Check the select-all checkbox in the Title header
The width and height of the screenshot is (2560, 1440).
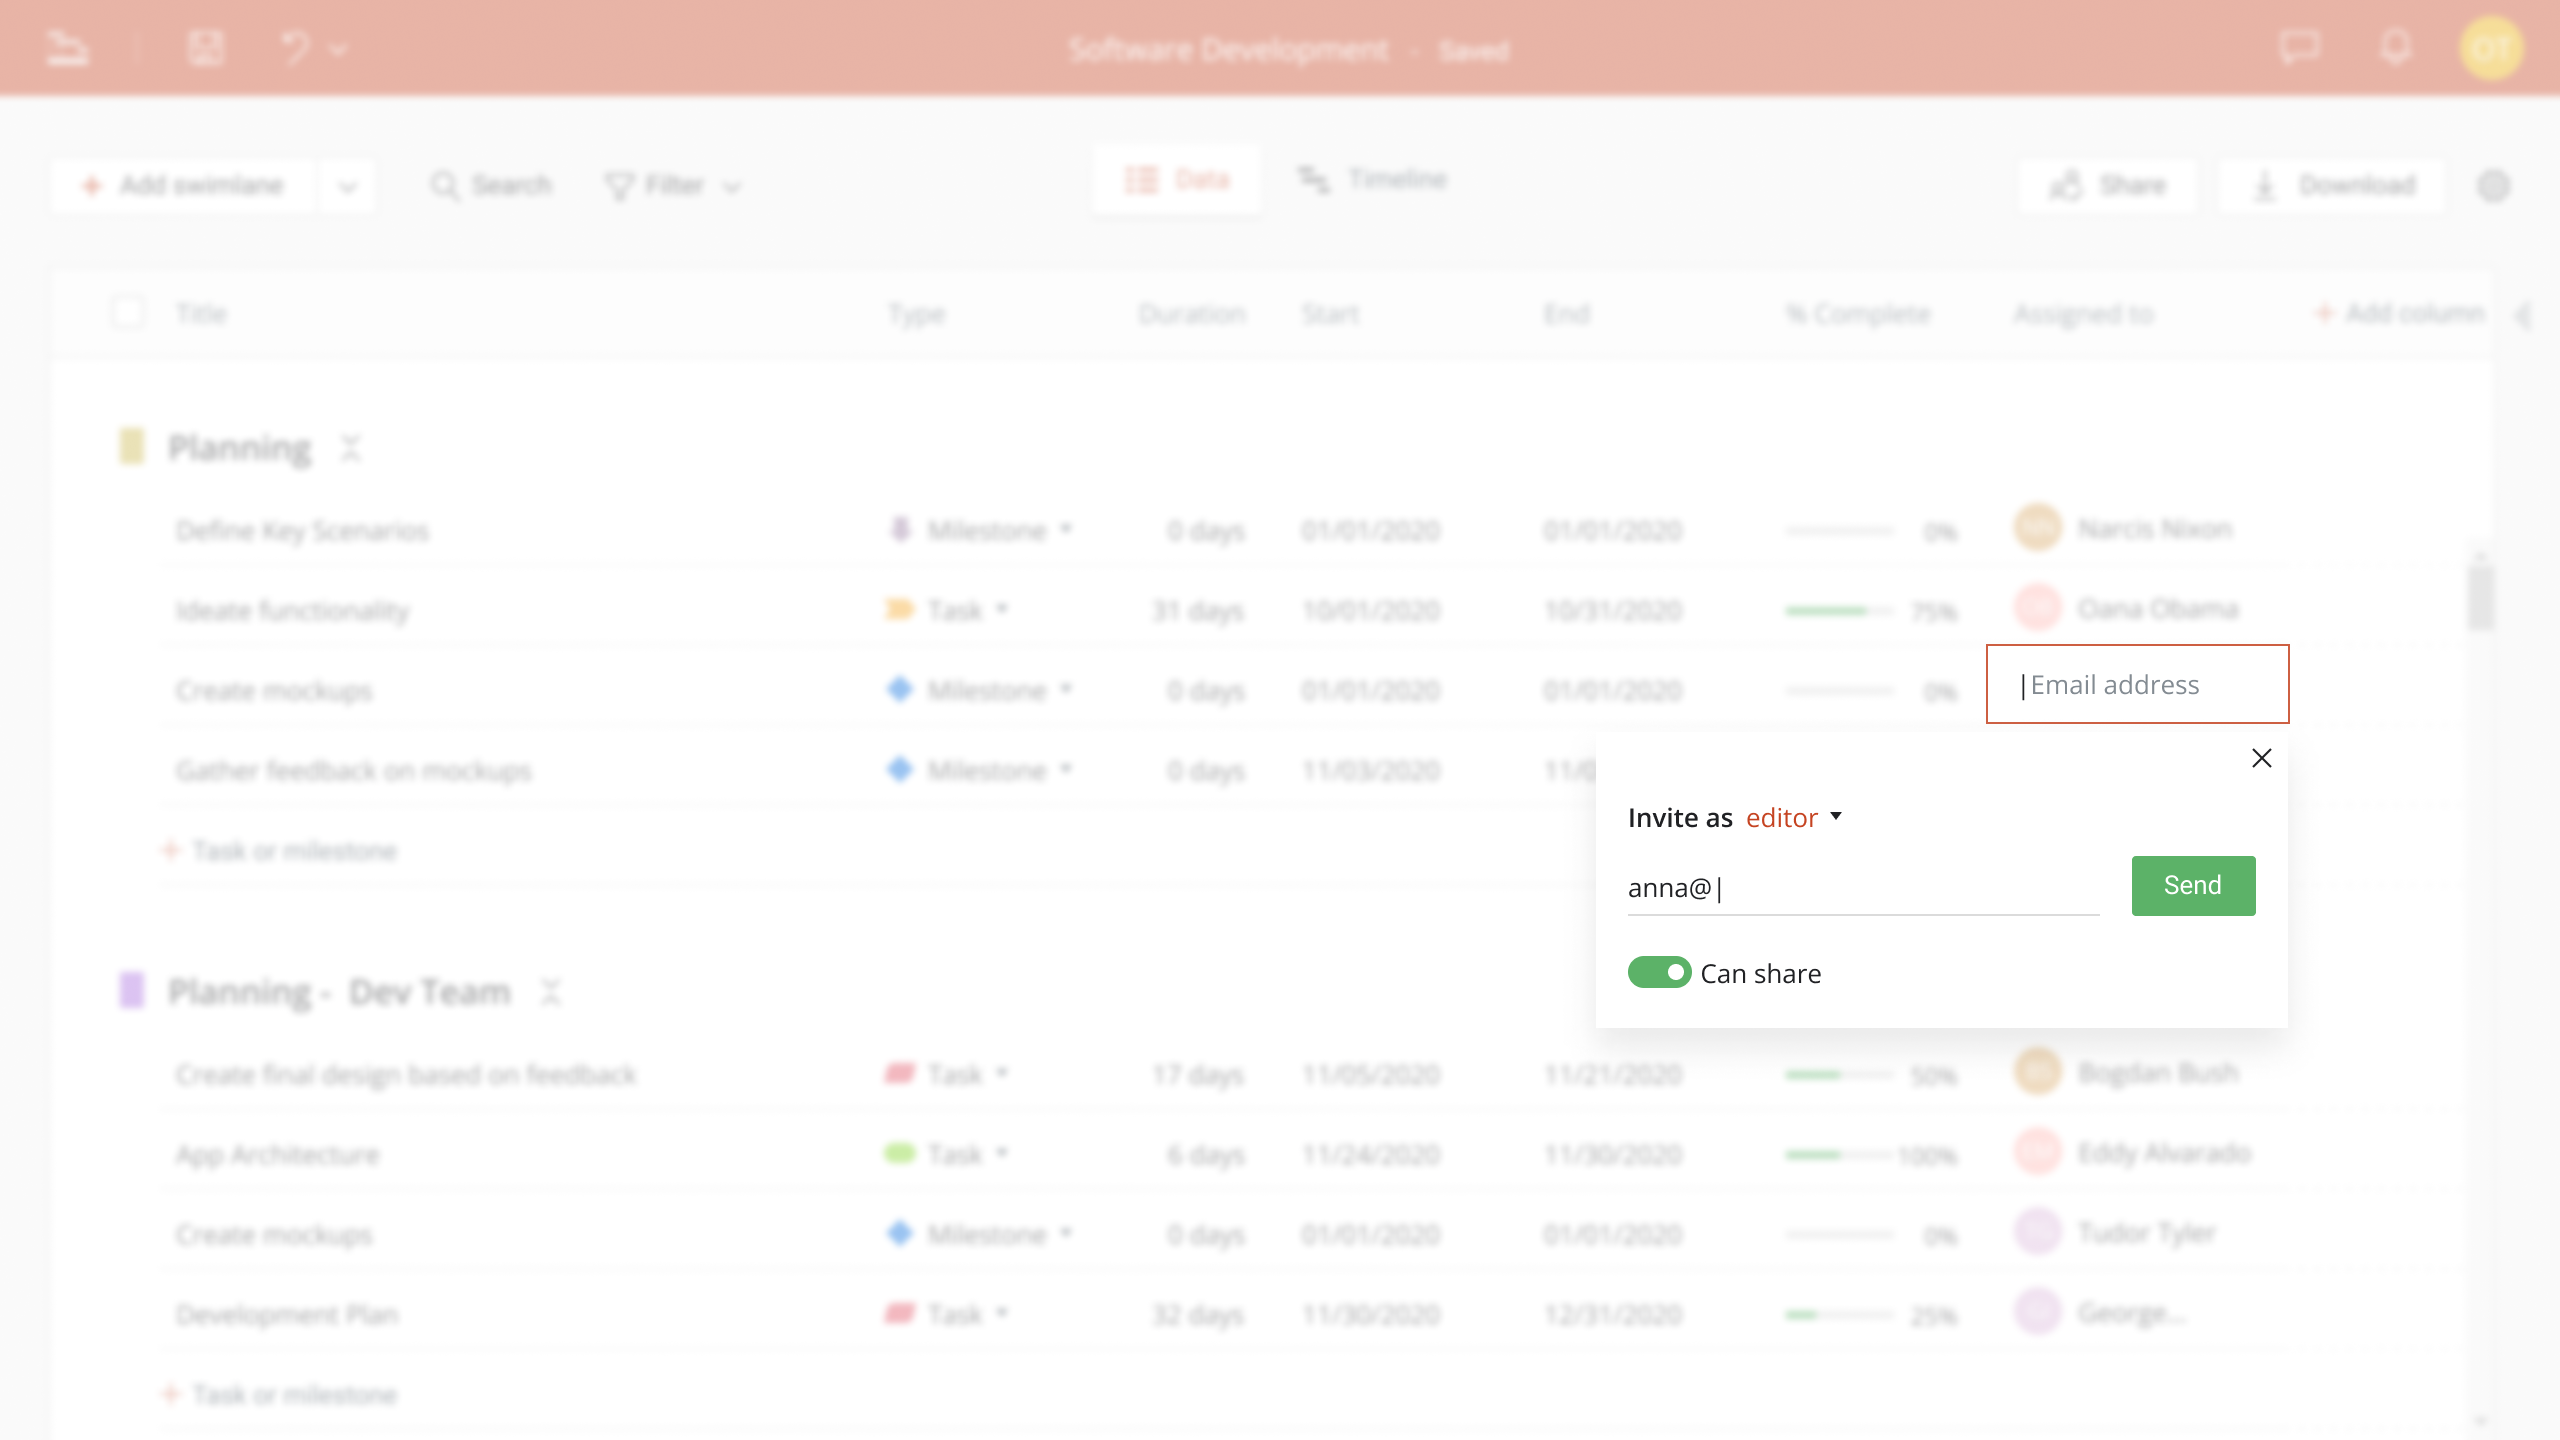point(129,312)
